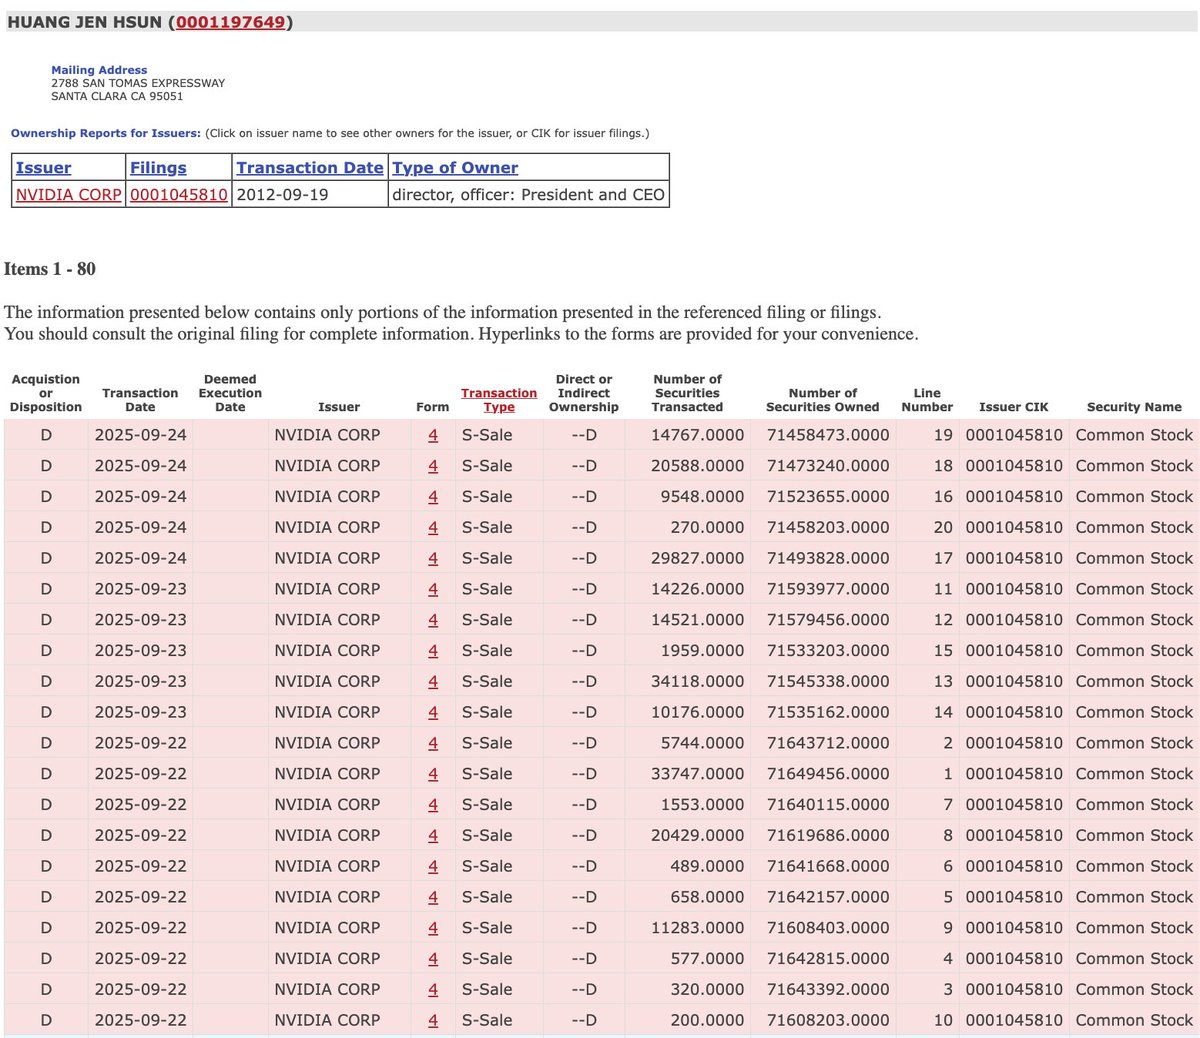
Task: Open Form 4 for the 20429.0000 share sale
Action: point(433,835)
